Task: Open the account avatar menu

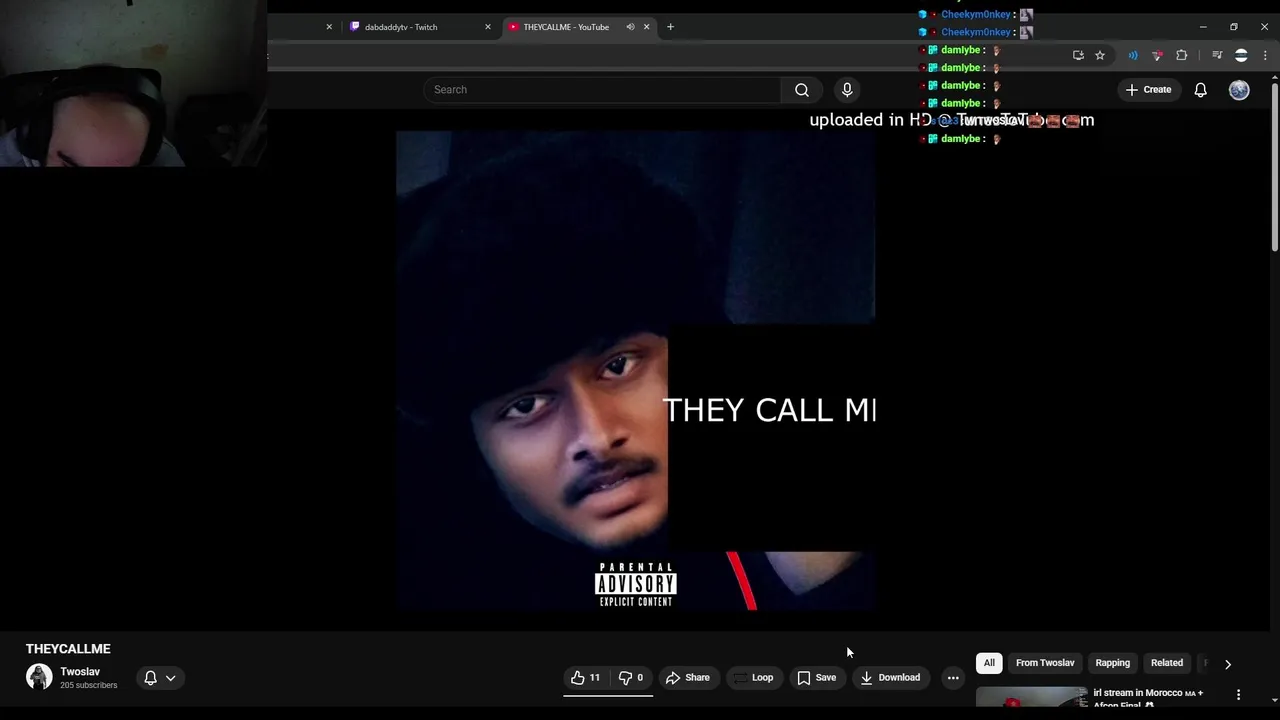Action: pos(1239,90)
